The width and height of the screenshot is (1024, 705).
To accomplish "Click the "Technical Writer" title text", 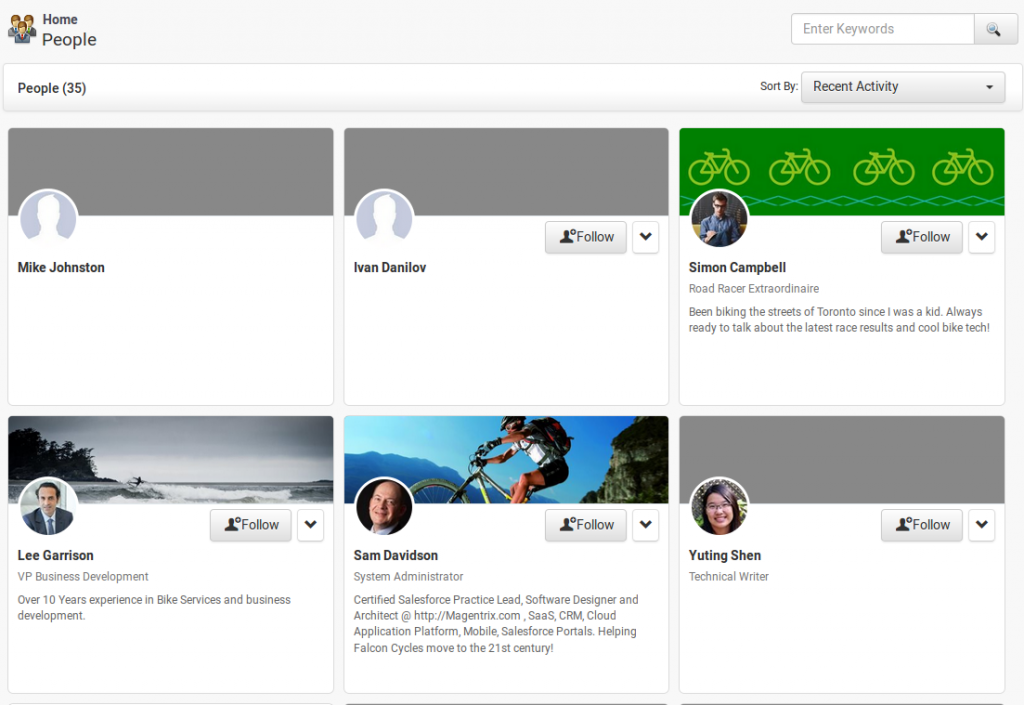I will (x=729, y=576).
